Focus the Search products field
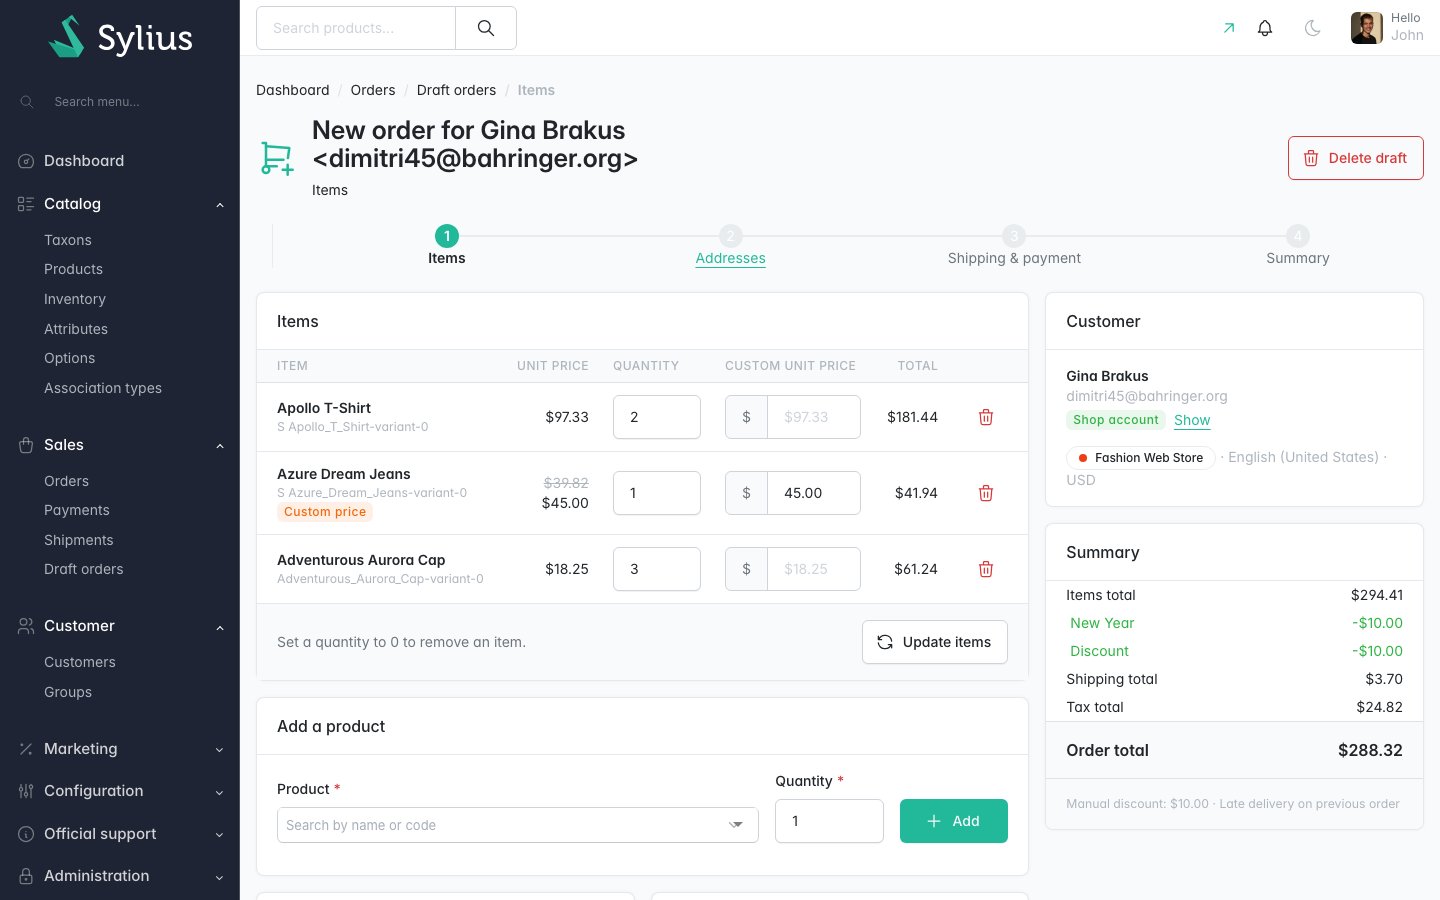1440x900 pixels. pyautogui.click(x=356, y=28)
